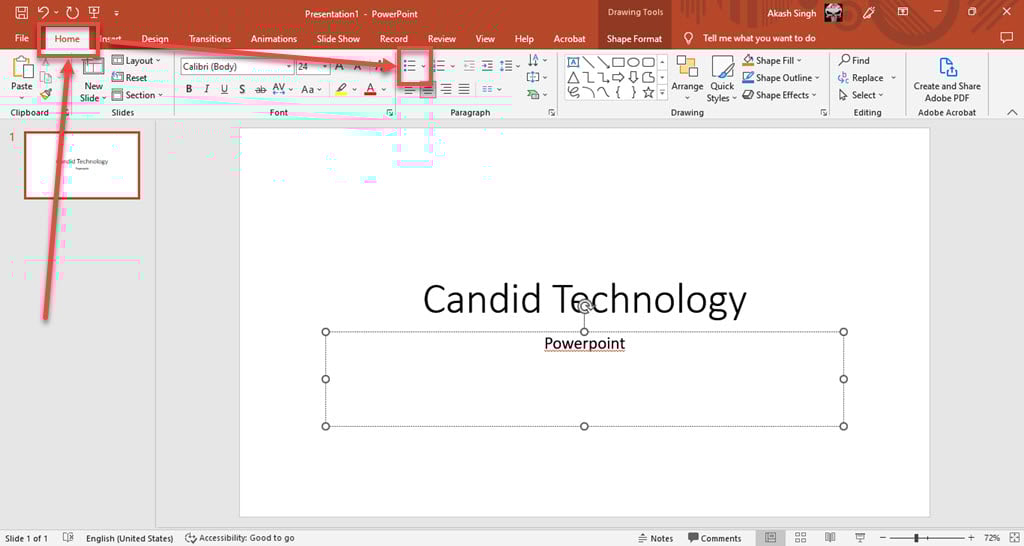Screen dimensions: 1024x546
Task: Open Quick Styles gallery
Action: 722,78
